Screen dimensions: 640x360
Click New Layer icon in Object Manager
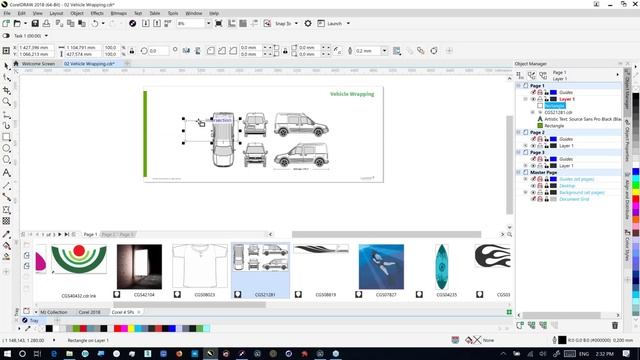(520, 325)
